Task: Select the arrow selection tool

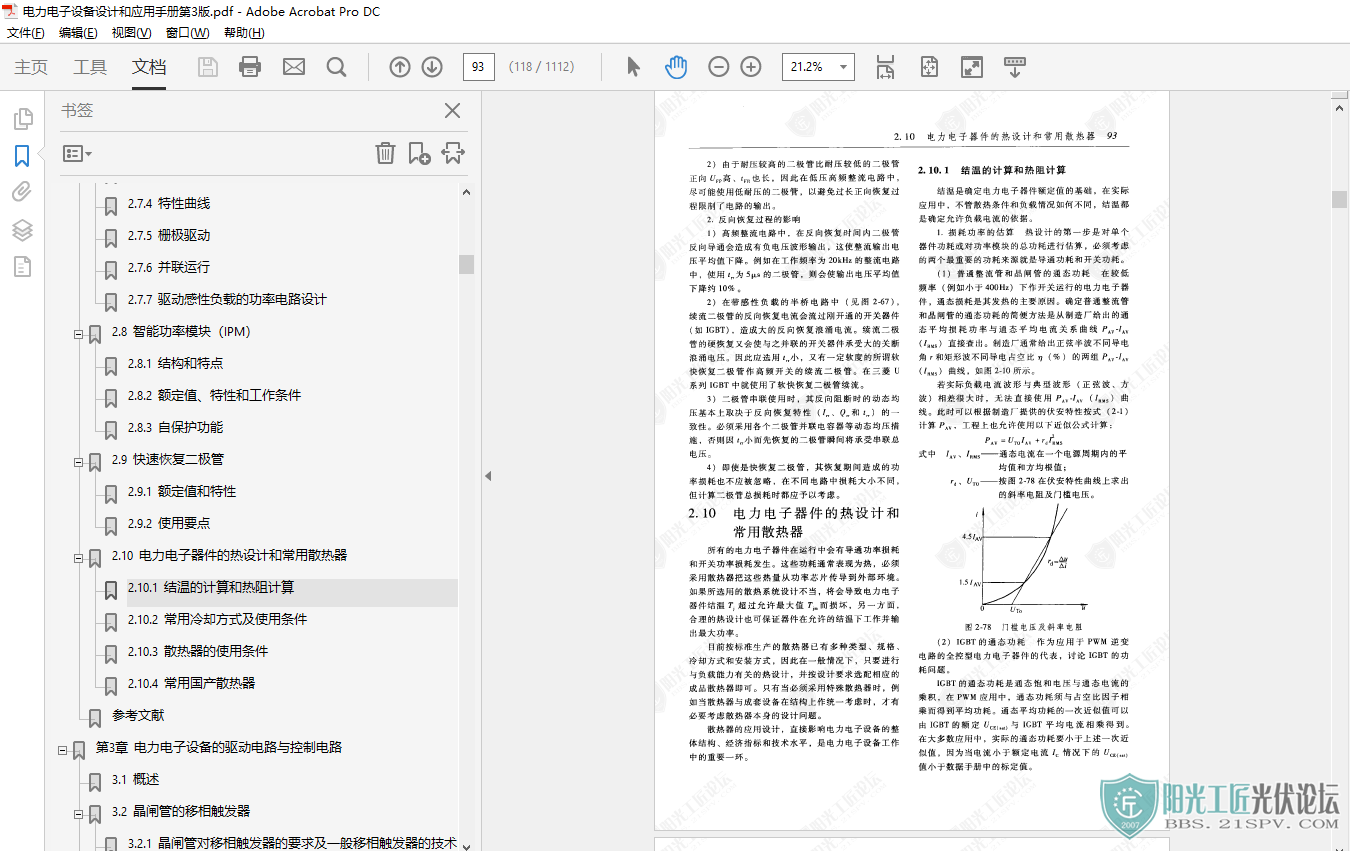Action: tap(633, 67)
